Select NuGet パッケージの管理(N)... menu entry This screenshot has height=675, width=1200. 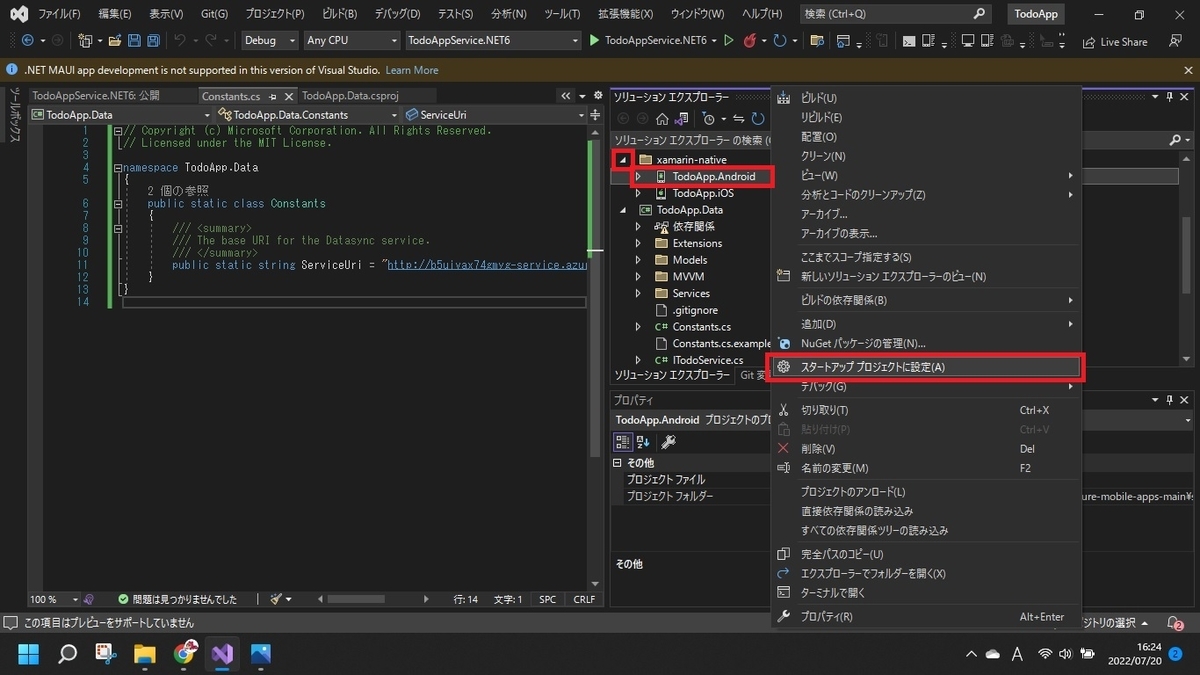click(x=926, y=343)
